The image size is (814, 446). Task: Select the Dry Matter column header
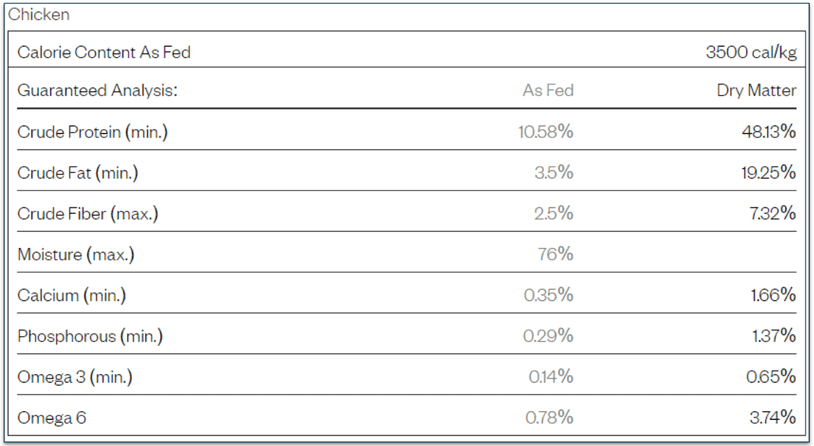tap(756, 91)
